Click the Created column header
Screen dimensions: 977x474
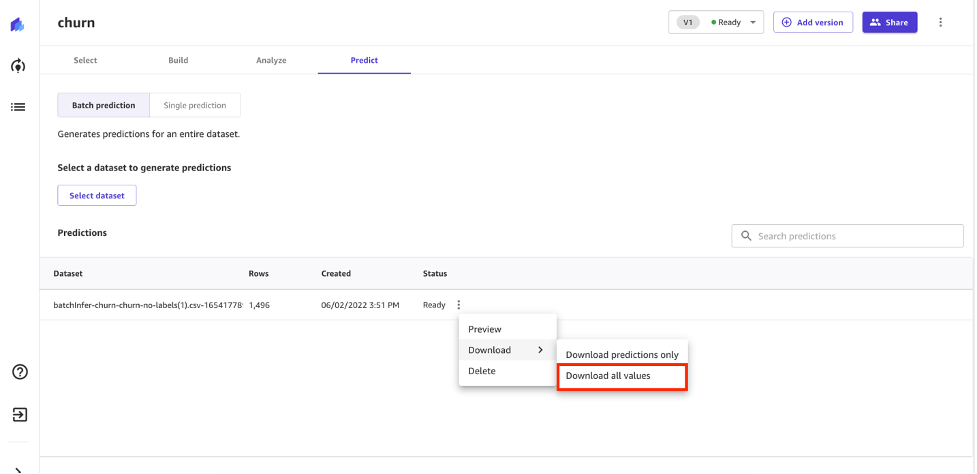(x=336, y=273)
